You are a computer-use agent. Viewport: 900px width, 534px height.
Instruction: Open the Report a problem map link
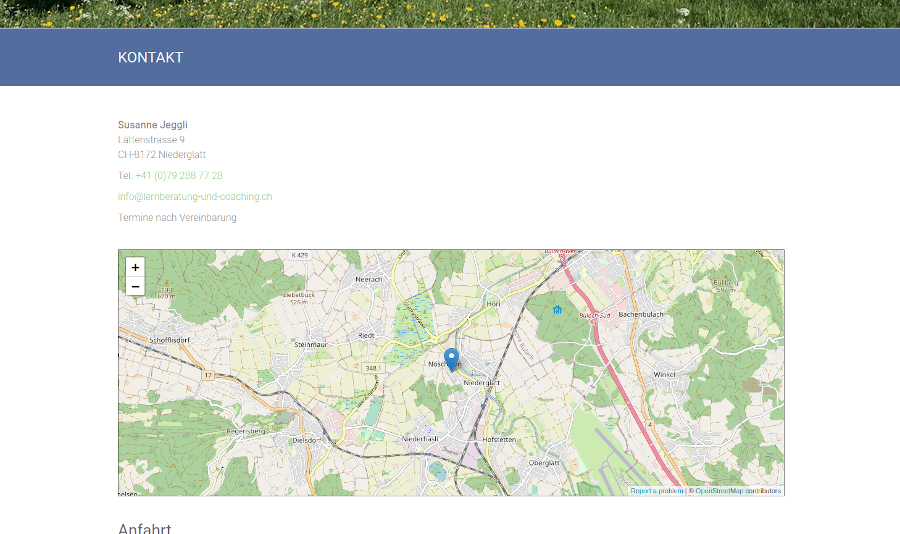pos(657,491)
